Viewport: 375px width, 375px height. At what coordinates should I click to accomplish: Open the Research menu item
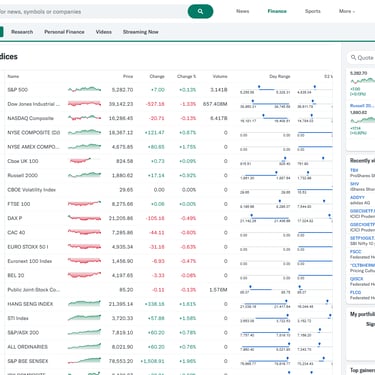click(22, 32)
